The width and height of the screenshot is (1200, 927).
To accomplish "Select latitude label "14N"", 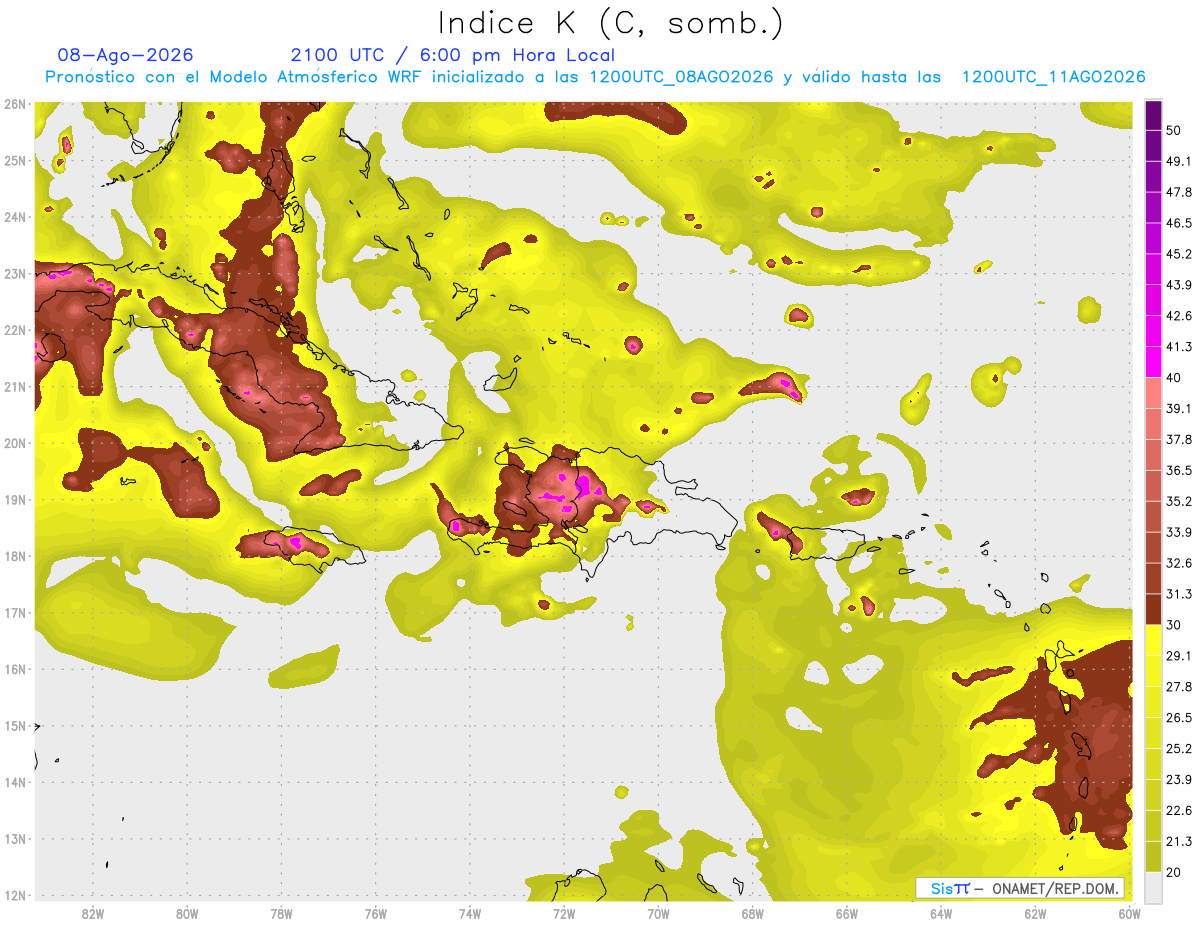I will (x=14, y=782).
